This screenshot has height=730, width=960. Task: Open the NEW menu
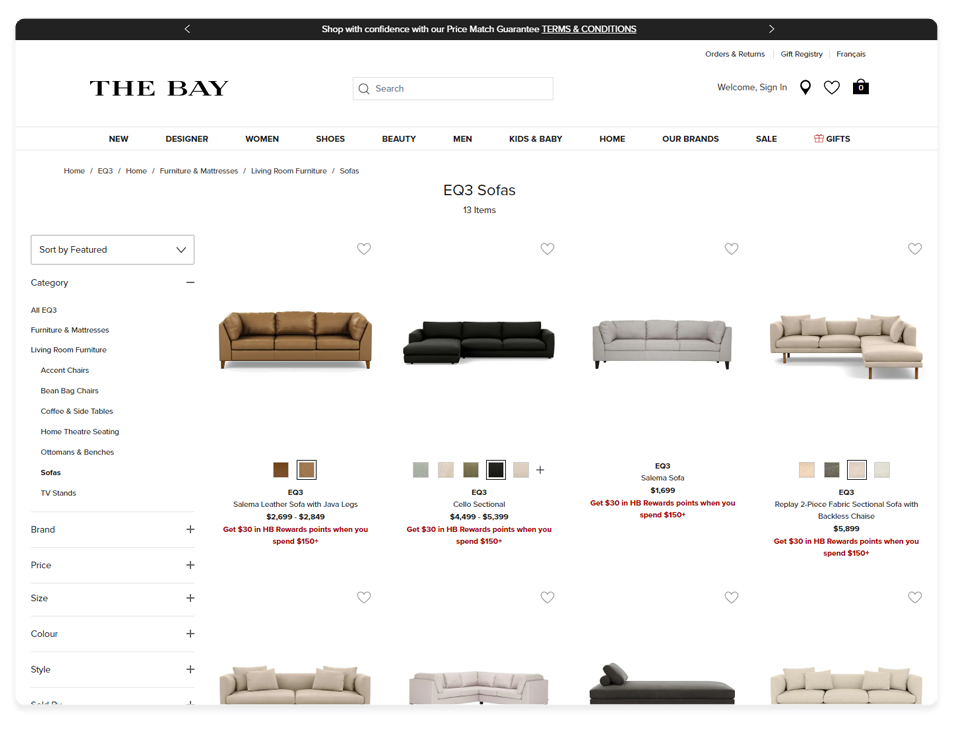tap(119, 139)
